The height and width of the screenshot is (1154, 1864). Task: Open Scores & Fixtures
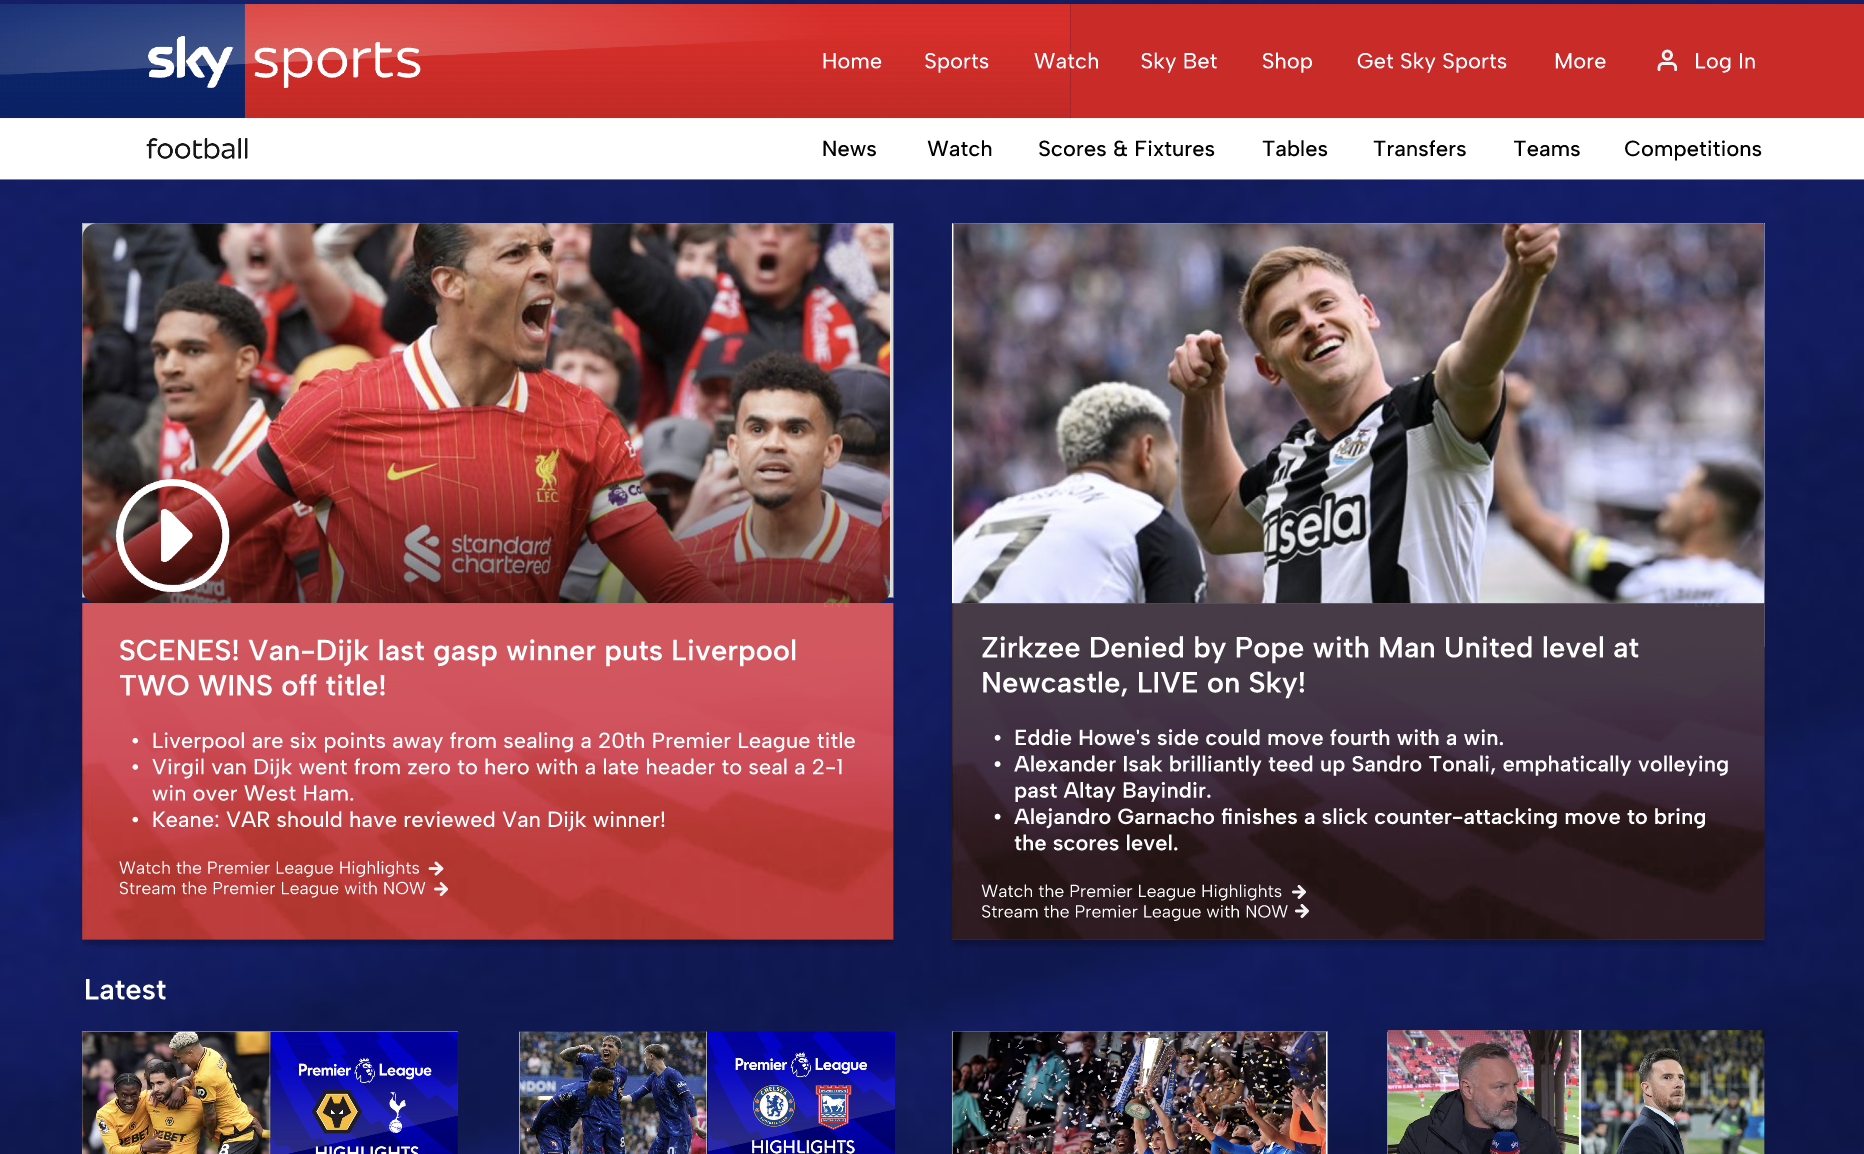tap(1126, 149)
